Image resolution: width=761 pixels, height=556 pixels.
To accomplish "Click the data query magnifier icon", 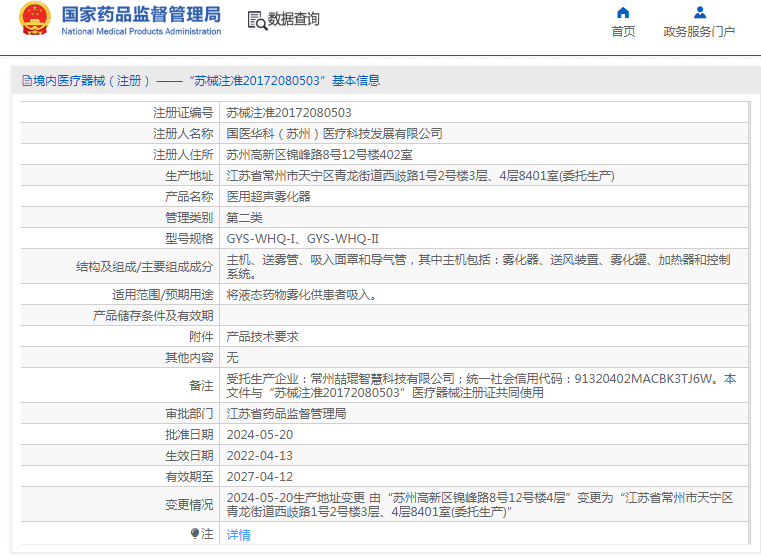I will click(x=257, y=20).
